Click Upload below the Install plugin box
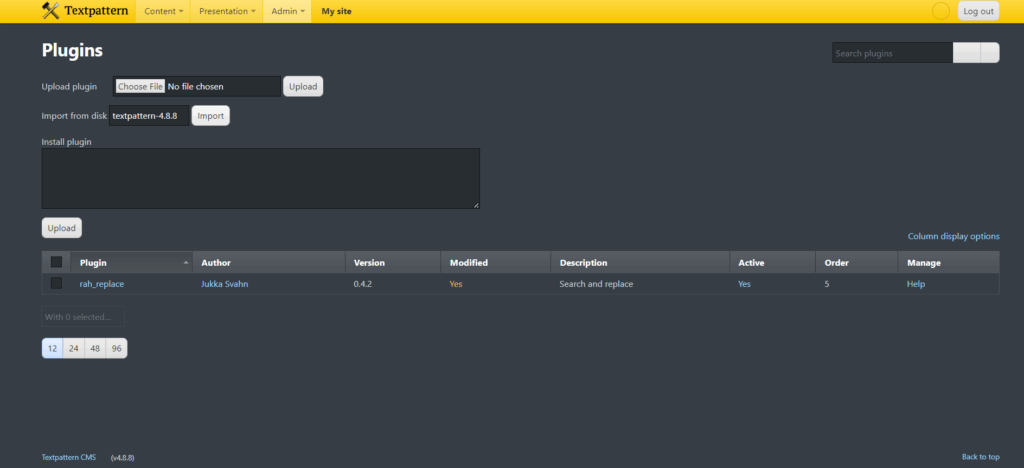 [61, 228]
